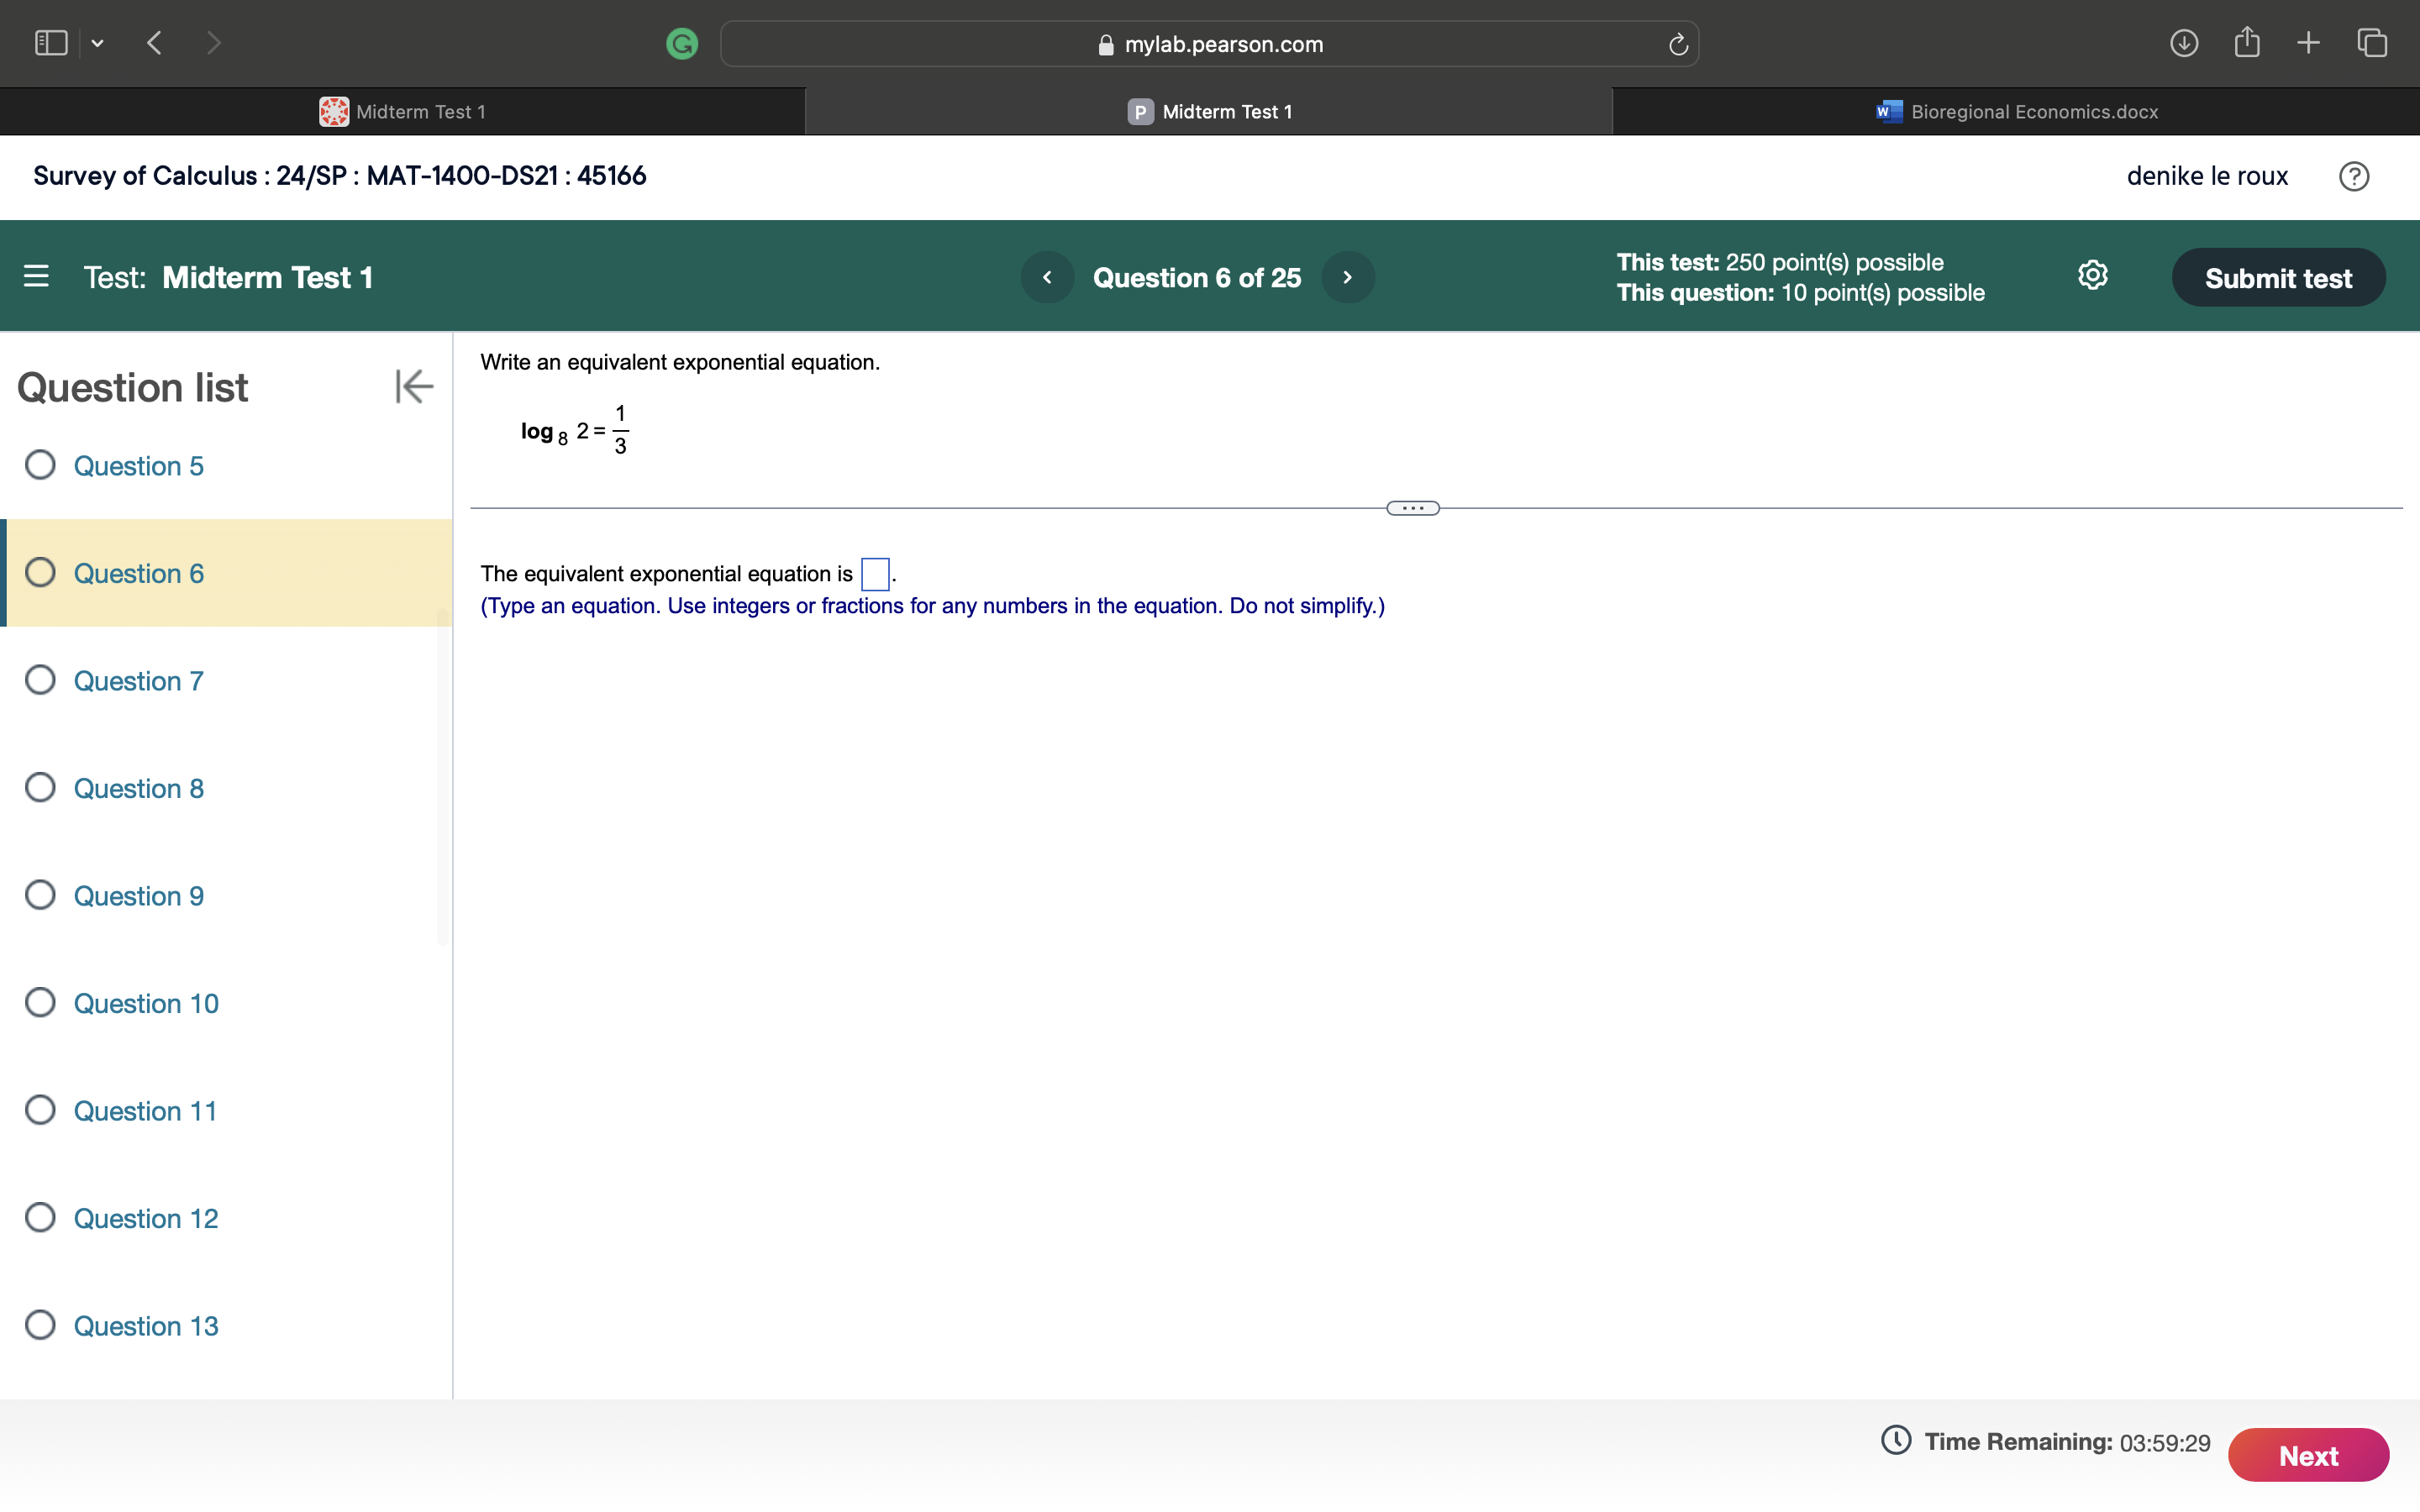The height and width of the screenshot is (1512, 2420).
Task: Open the hamburger menu next to Test title
Action: pos(37,277)
